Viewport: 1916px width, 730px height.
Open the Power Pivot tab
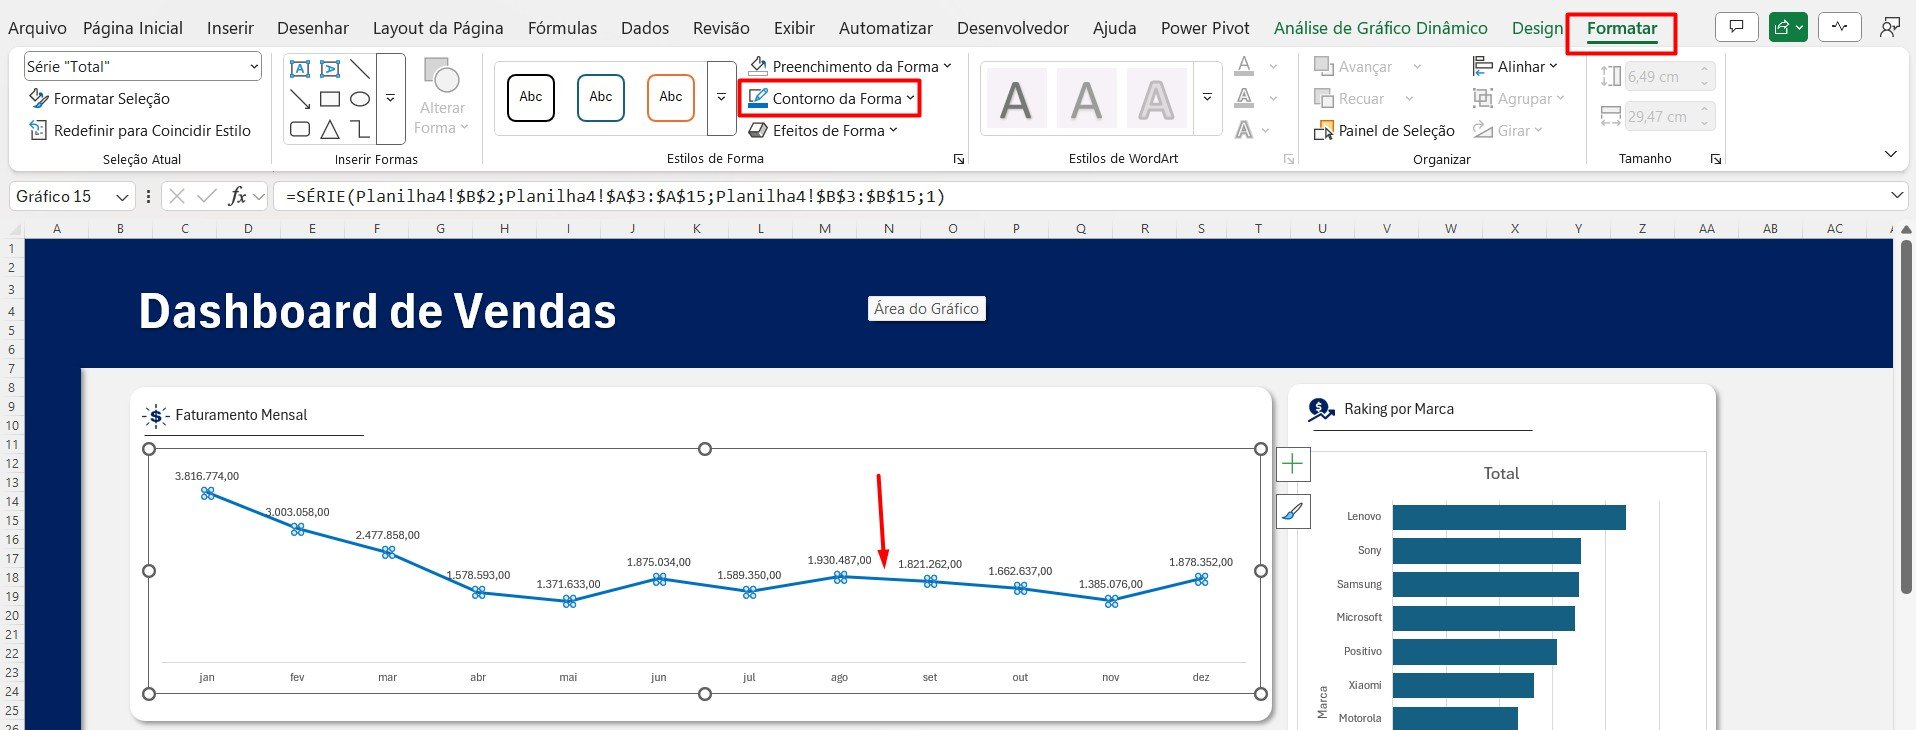1205,28
